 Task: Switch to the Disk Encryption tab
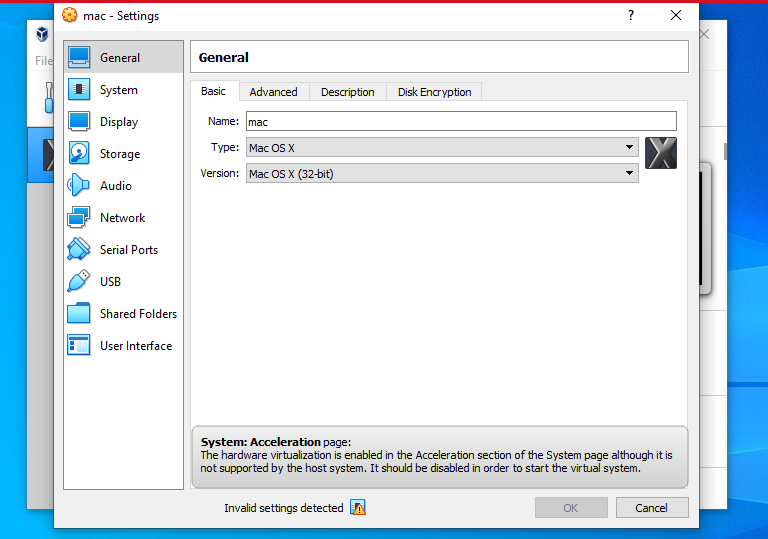point(434,92)
